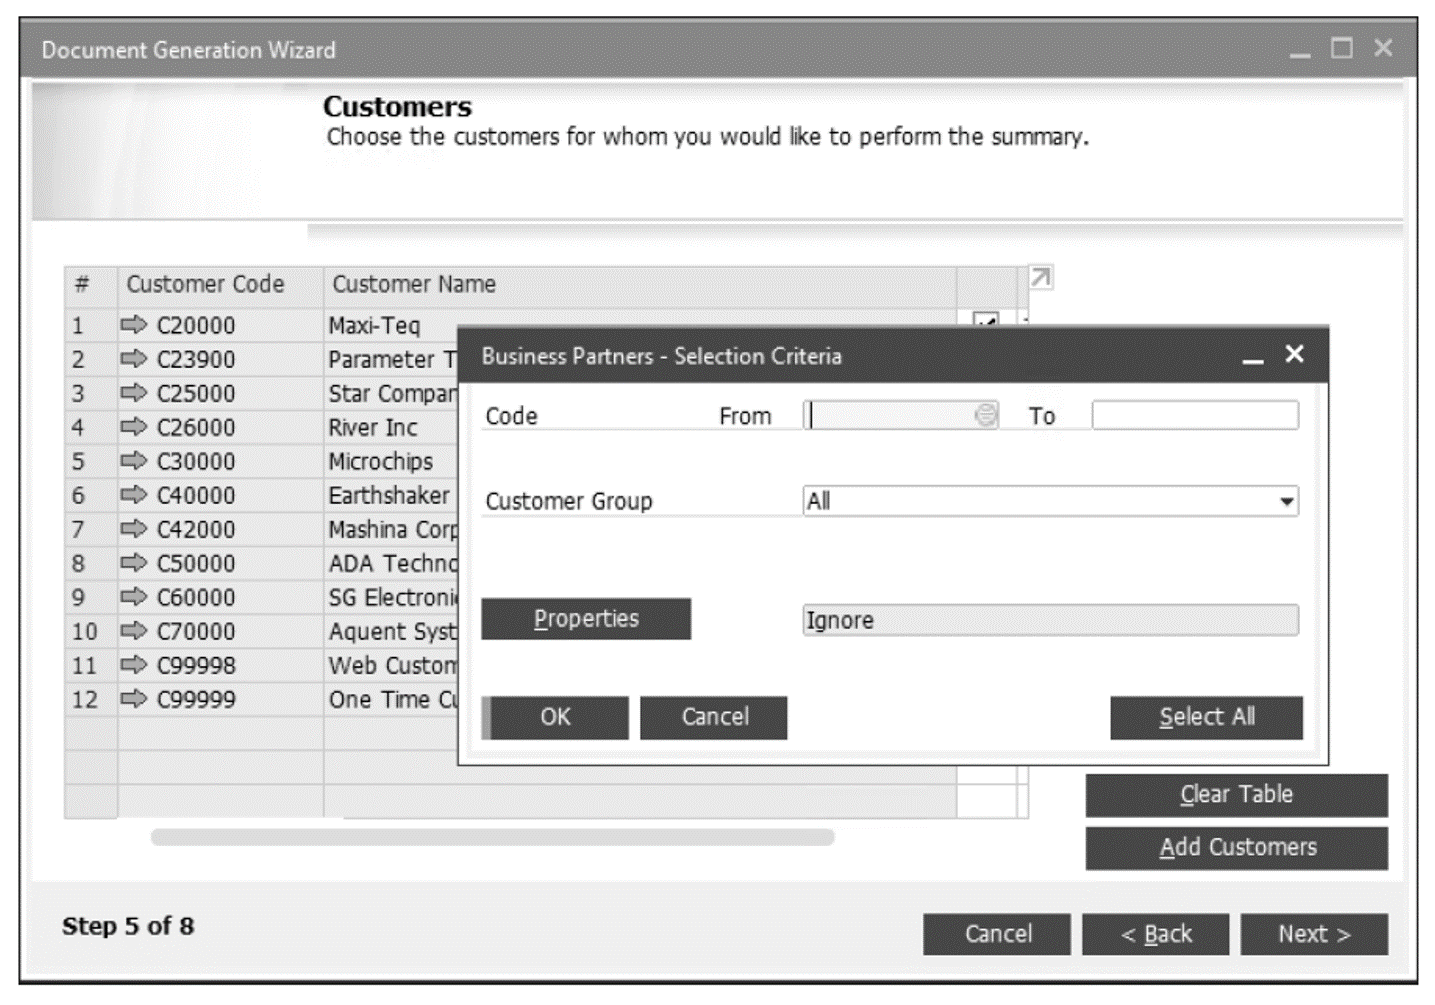The image size is (1435, 1005).
Task: Advance the wizard with Next
Action: 1314,935
